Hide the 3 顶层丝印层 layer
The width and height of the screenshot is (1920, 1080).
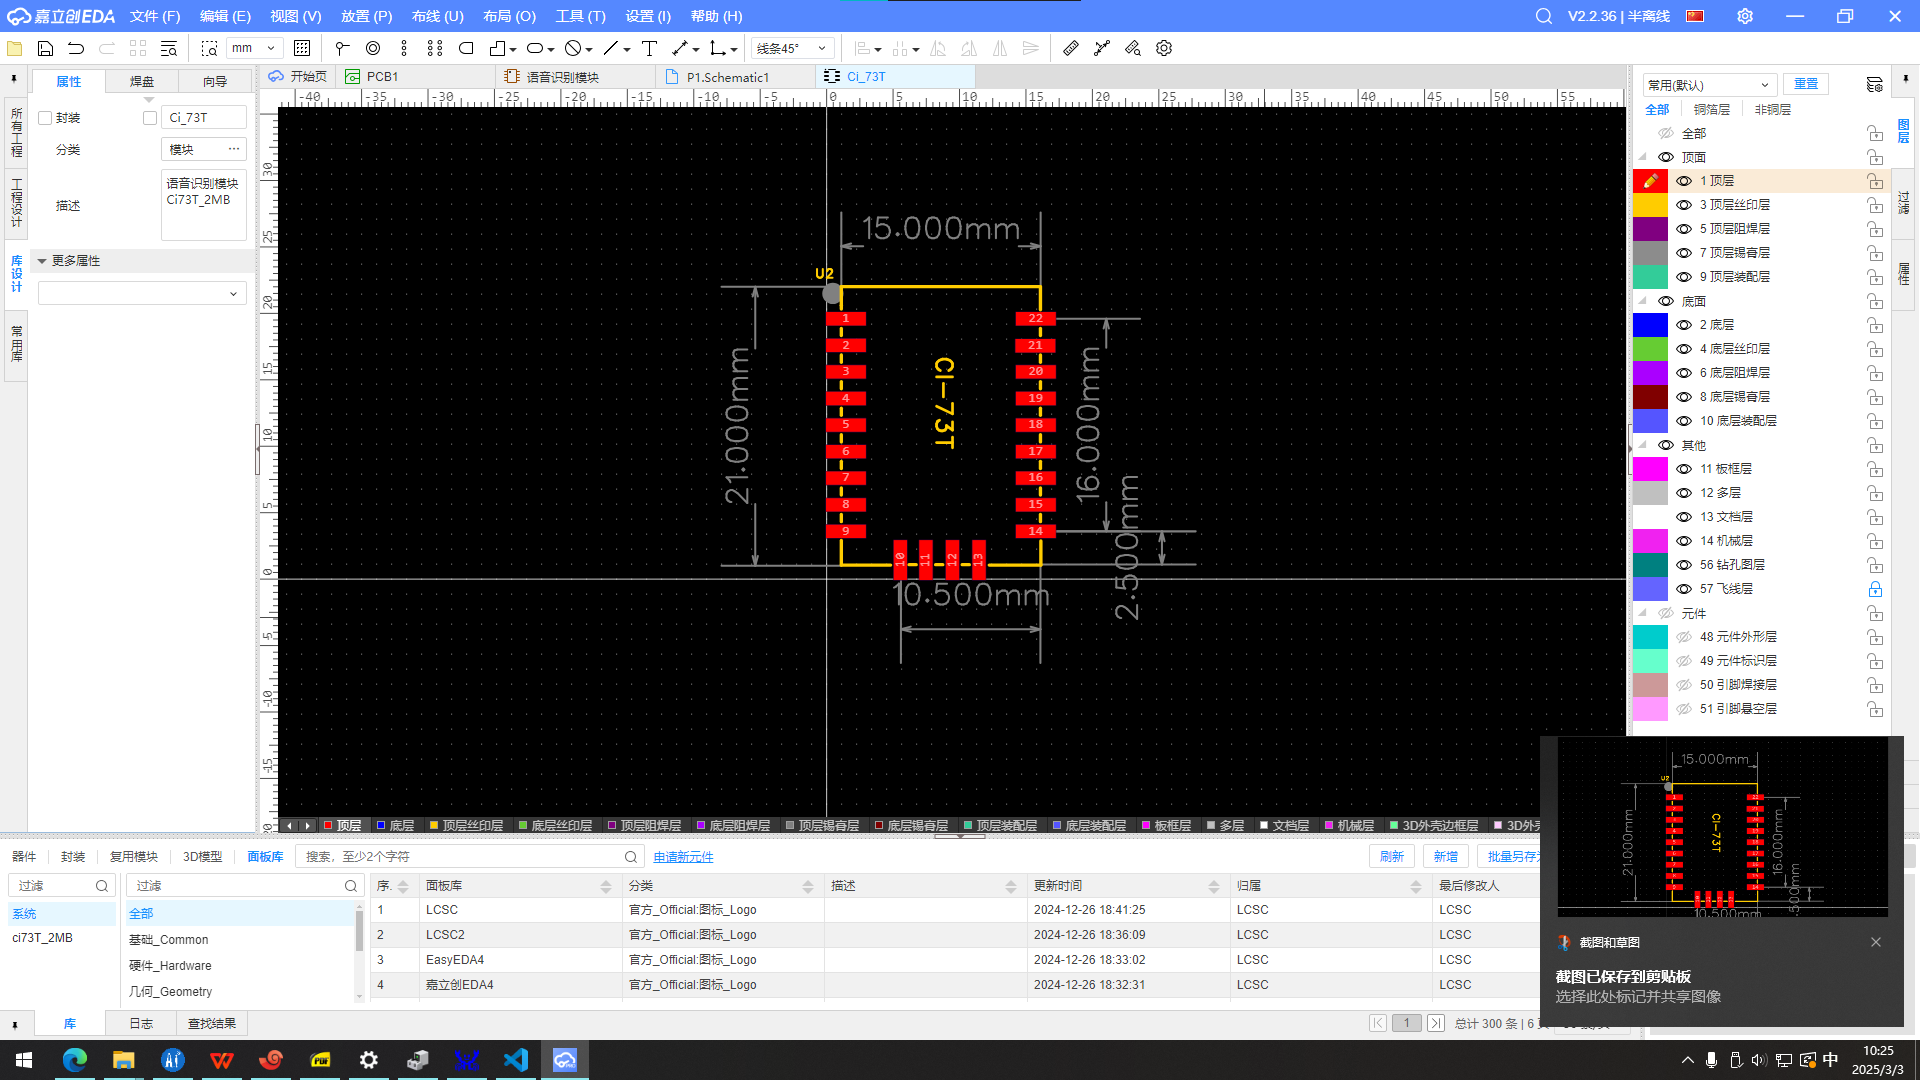[1684, 205]
